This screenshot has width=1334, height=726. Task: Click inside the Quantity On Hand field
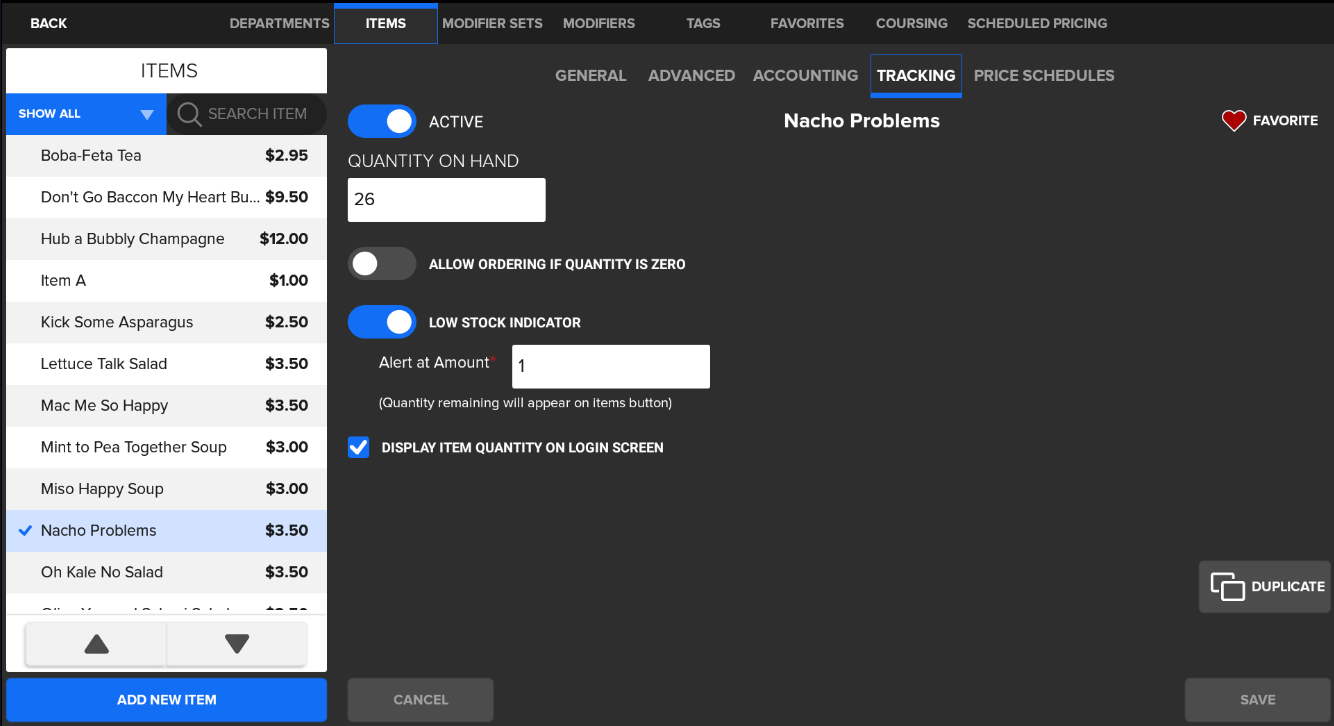446,199
